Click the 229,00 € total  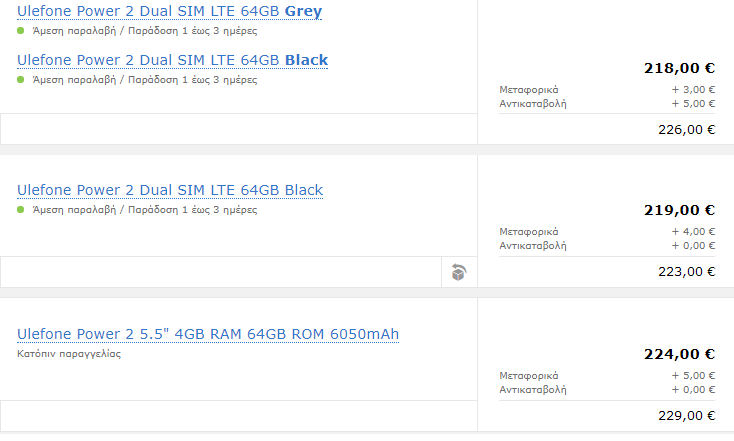[687, 415]
